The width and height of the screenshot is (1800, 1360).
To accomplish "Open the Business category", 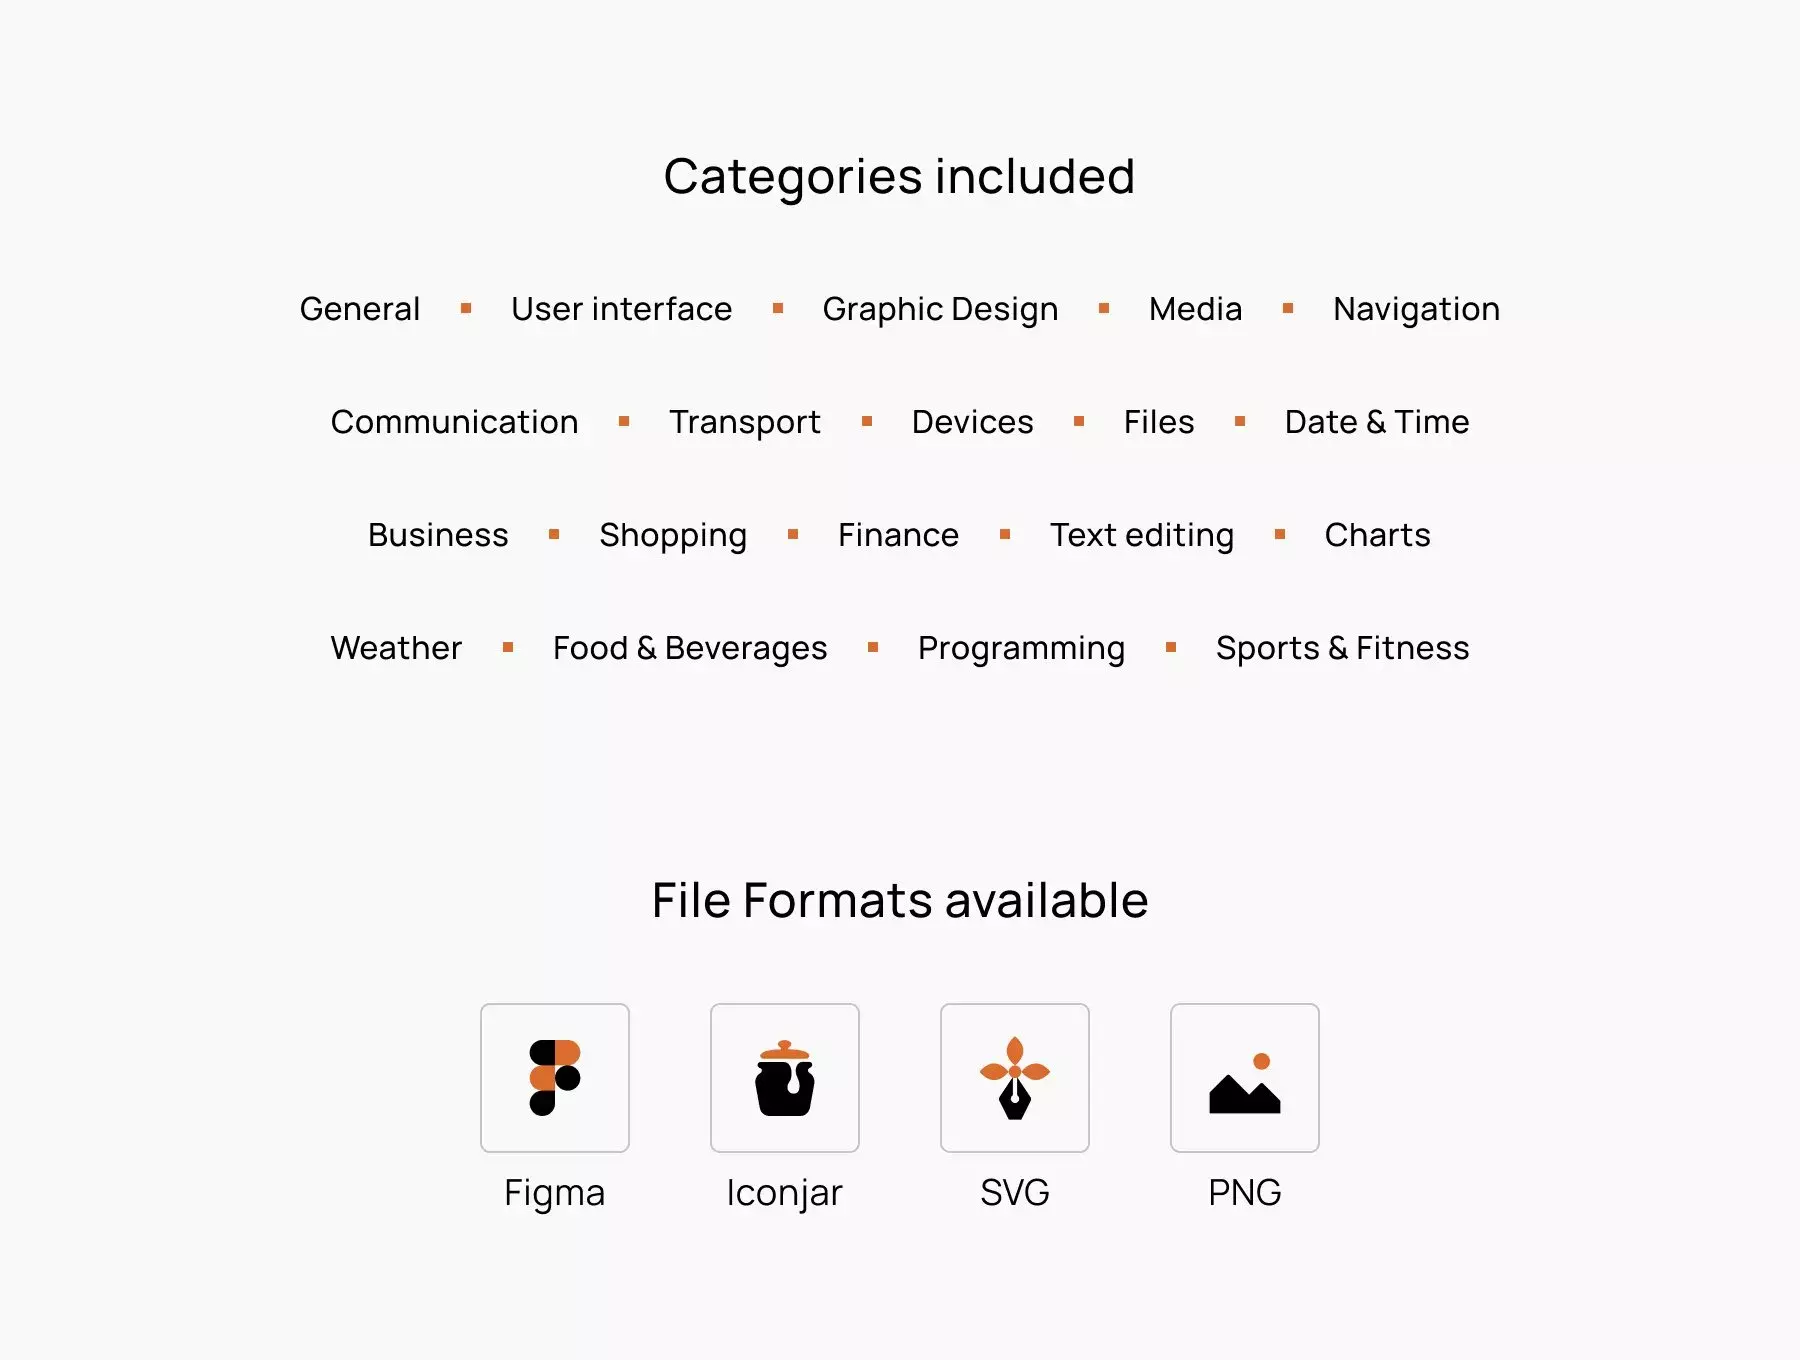I will pyautogui.click(x=438, y=535).
